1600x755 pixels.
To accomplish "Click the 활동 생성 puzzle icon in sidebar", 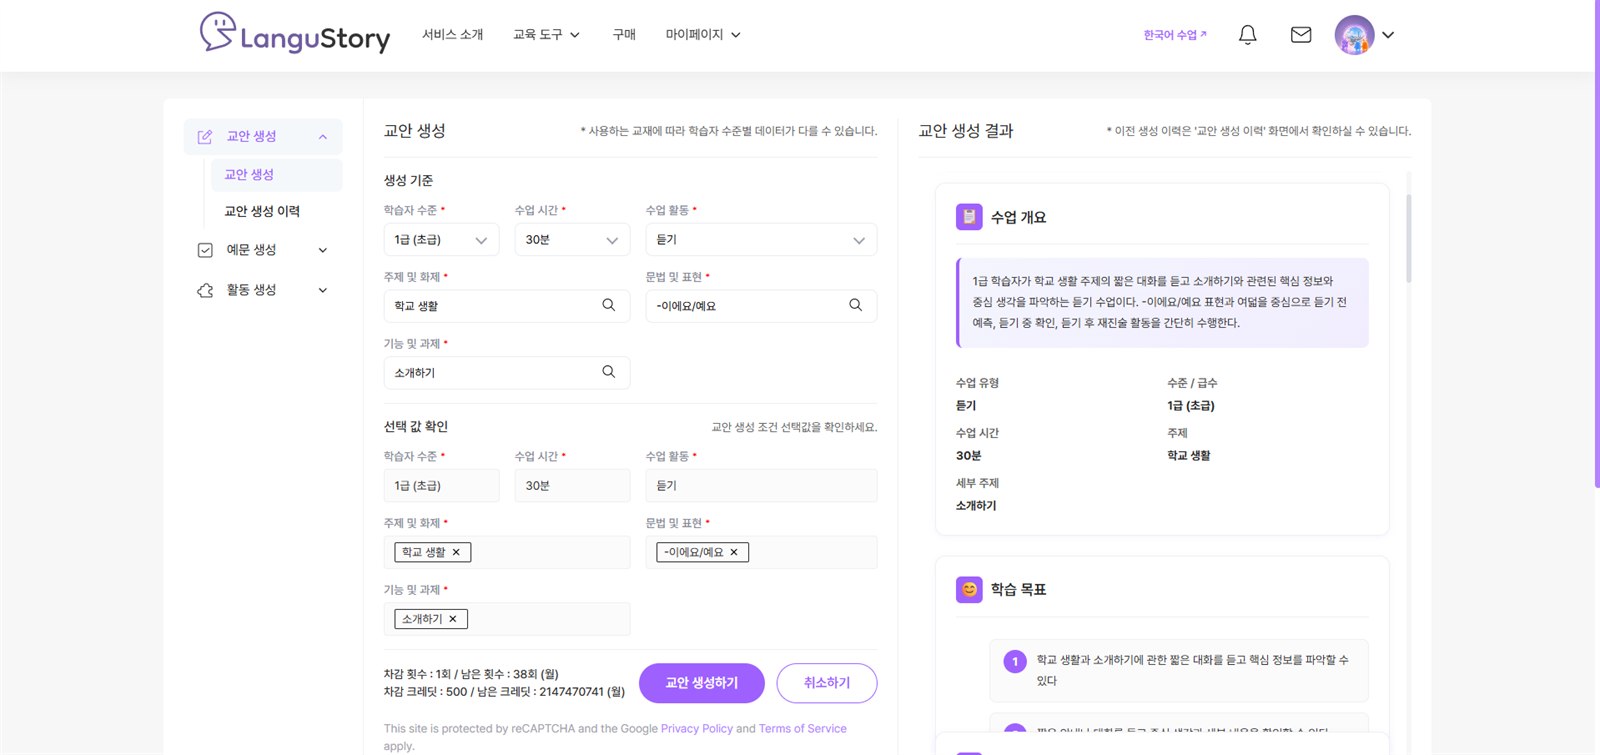I will click(205, 290).
